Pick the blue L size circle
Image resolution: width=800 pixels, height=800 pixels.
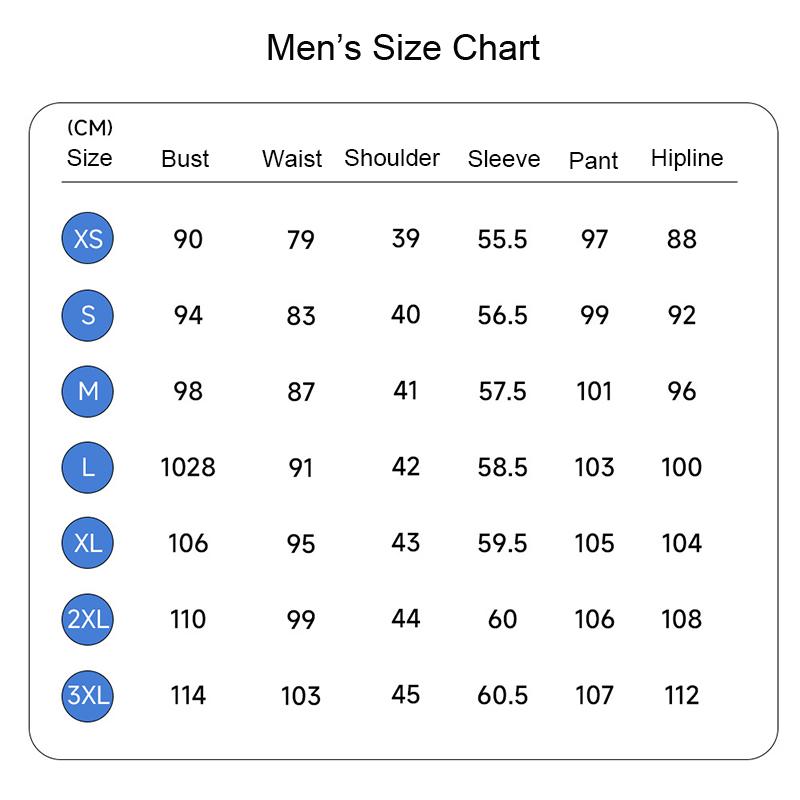click(88, 467)
